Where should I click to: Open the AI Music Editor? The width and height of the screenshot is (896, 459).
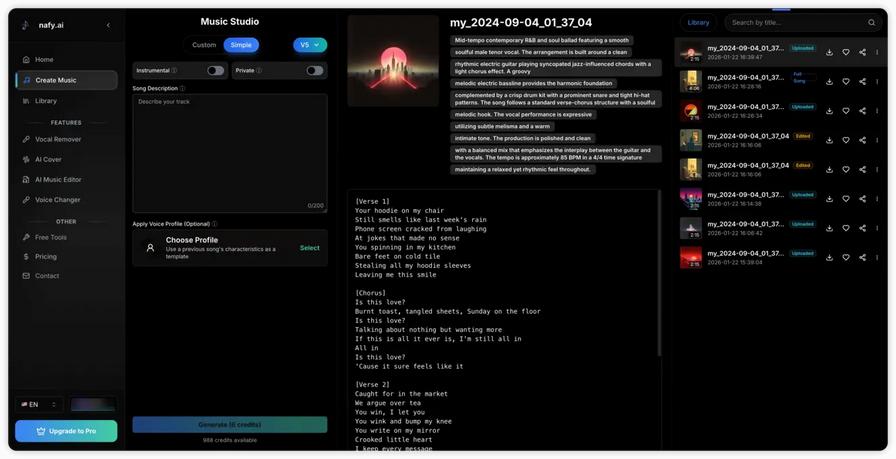click(66, 179)
